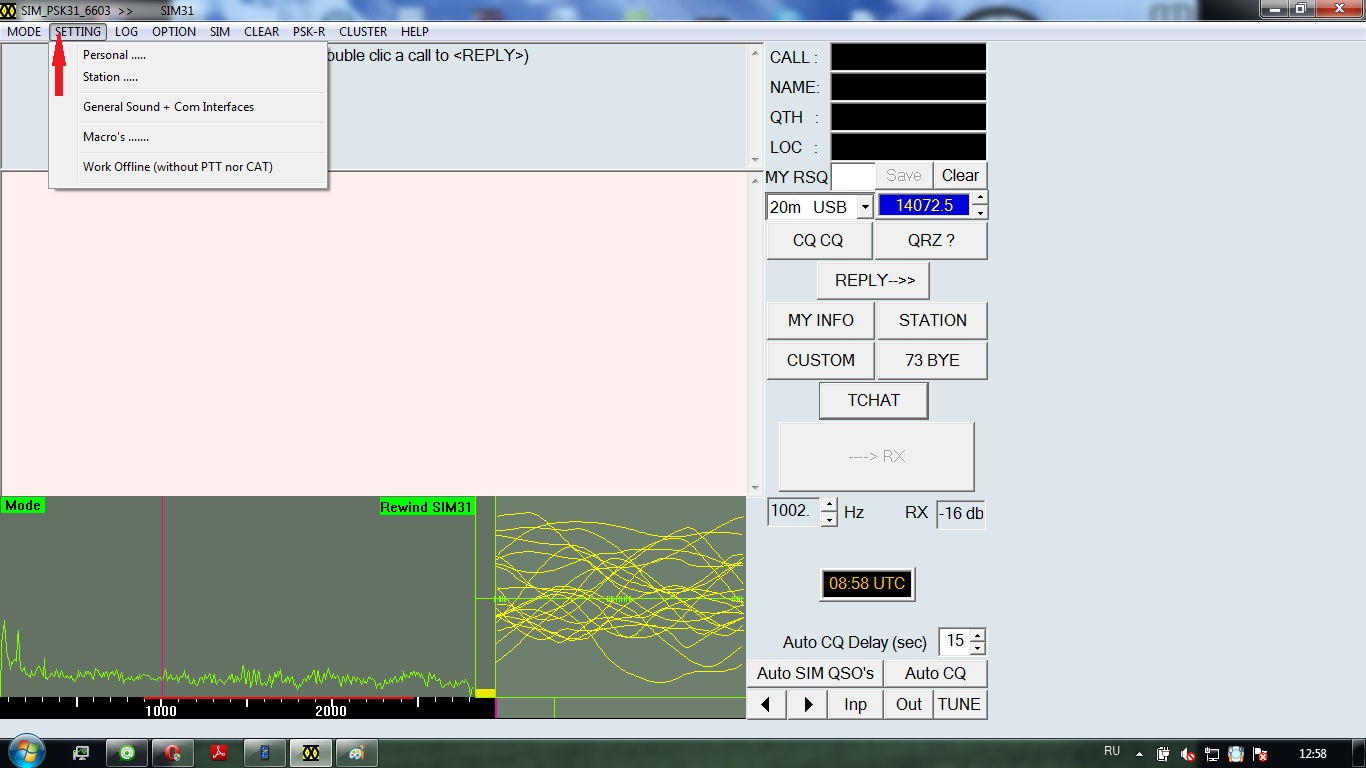Click the TUNE button

pyautogui.click(x=959, y=704)
